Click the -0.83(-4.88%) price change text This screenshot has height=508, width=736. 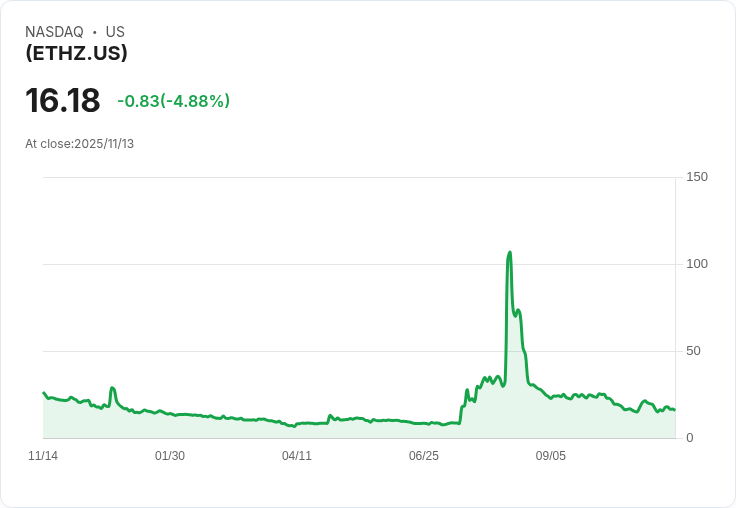173,101
